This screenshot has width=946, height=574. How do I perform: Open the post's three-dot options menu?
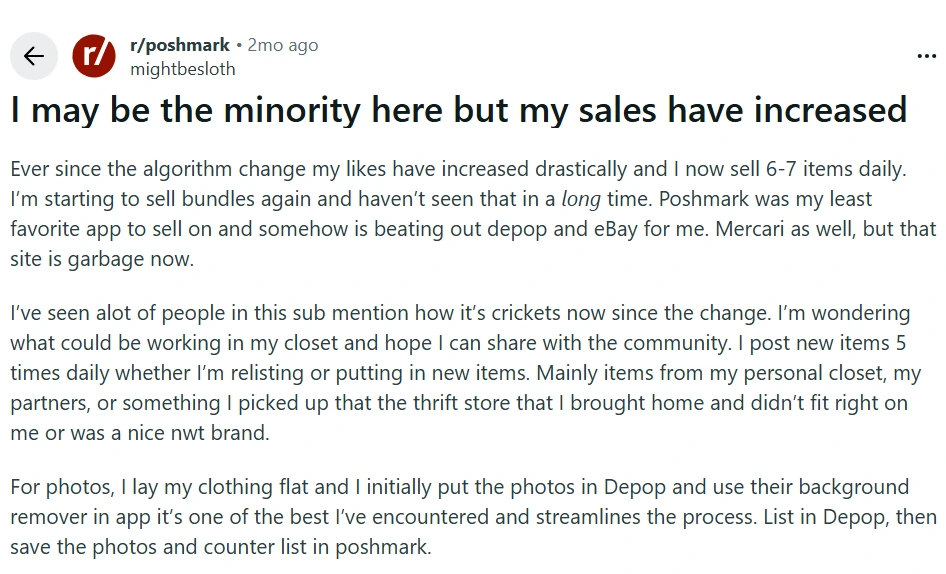click(926, 56)
